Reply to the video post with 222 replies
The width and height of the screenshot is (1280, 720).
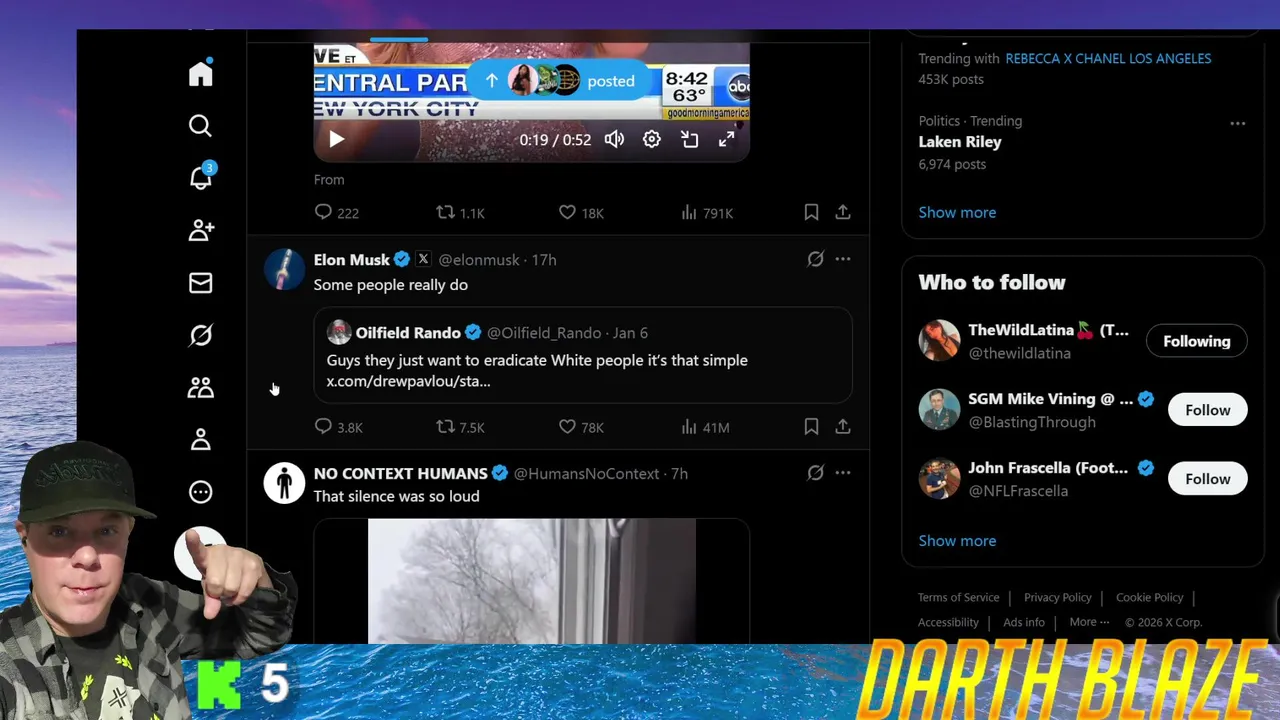(x=336, y=212)
